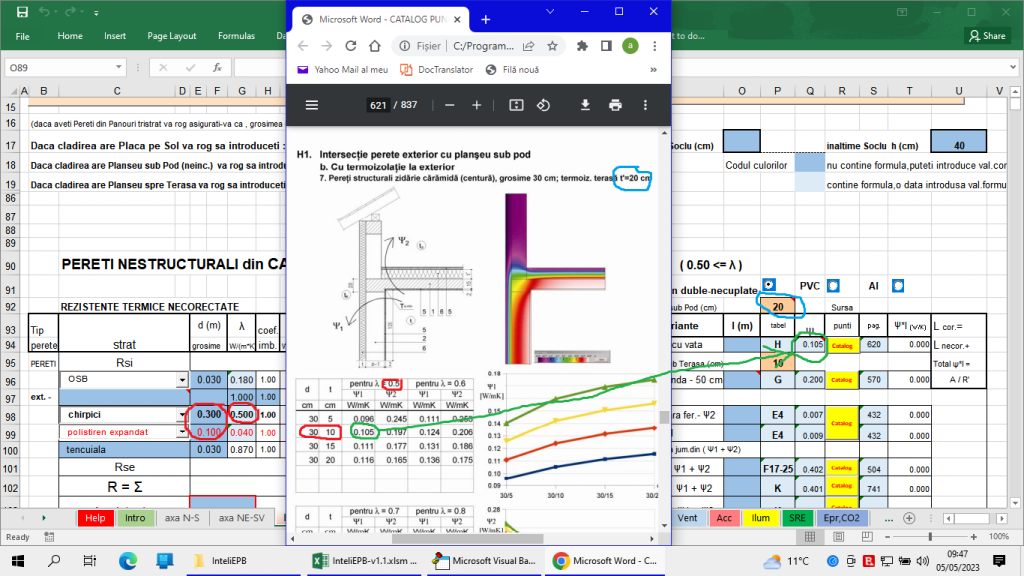Switch to the Page Layout ribbon tab

click(171, 34)
